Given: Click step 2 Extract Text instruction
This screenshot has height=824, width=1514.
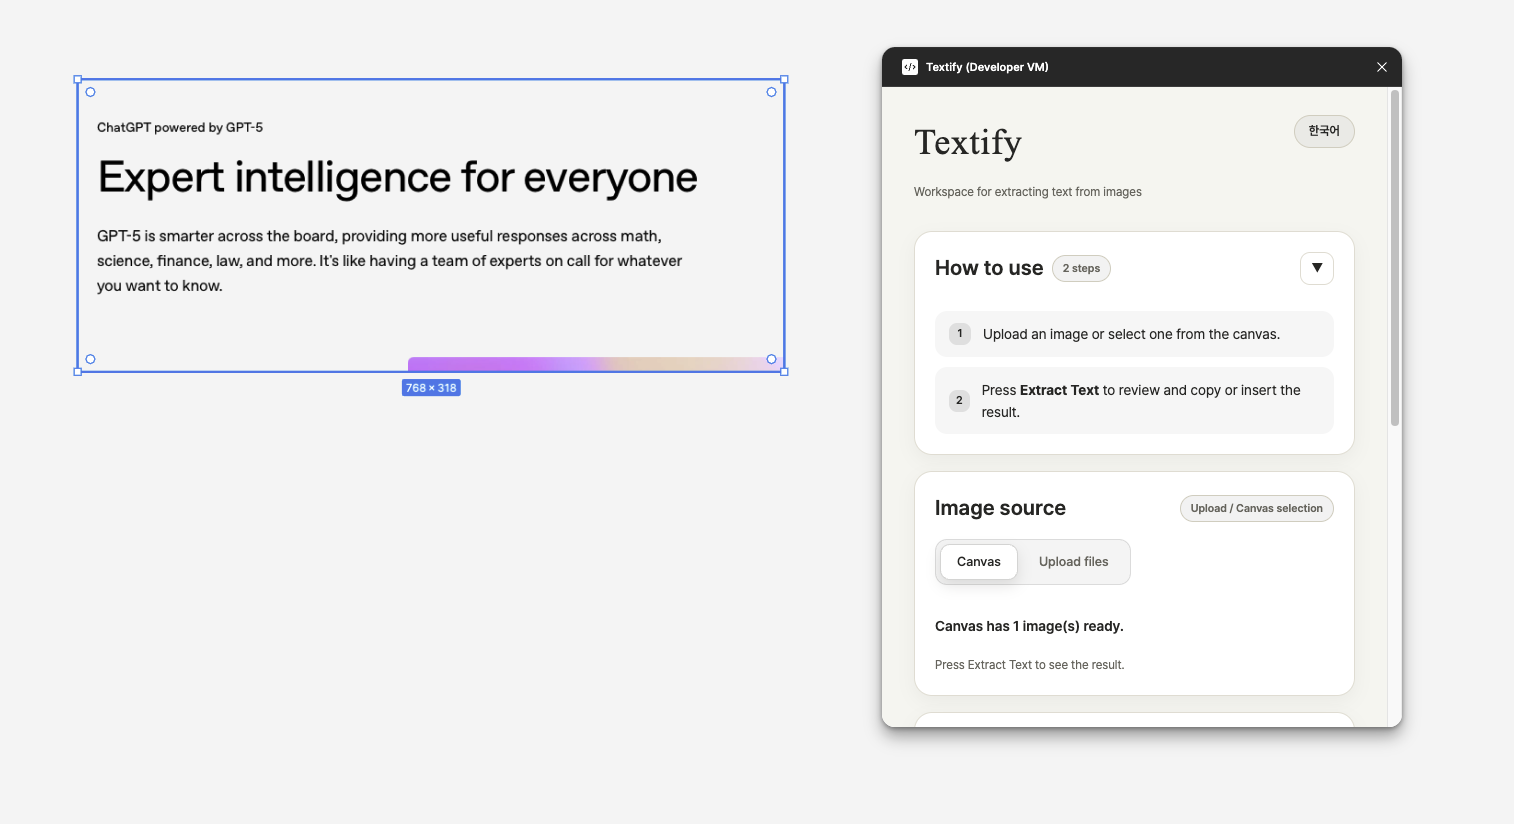Looking at the screenshot, I should point(1134,401).
